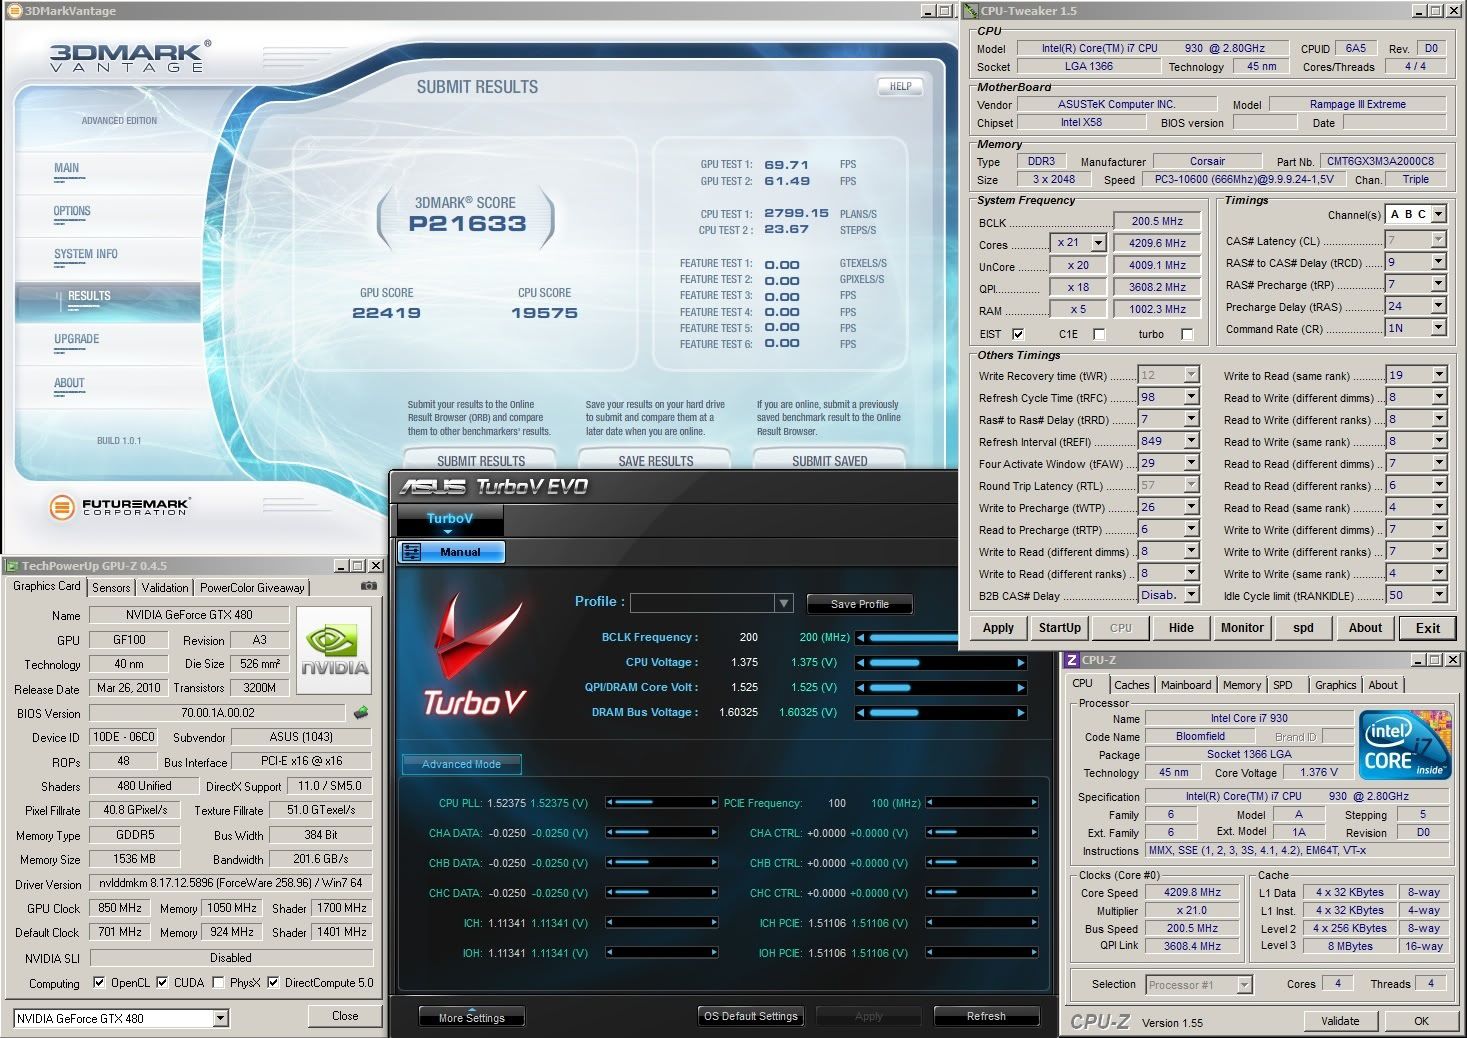Click the Save Profile button in TurboV
This screenshot has width=1467, height=1038.
[x=859, y=604]
